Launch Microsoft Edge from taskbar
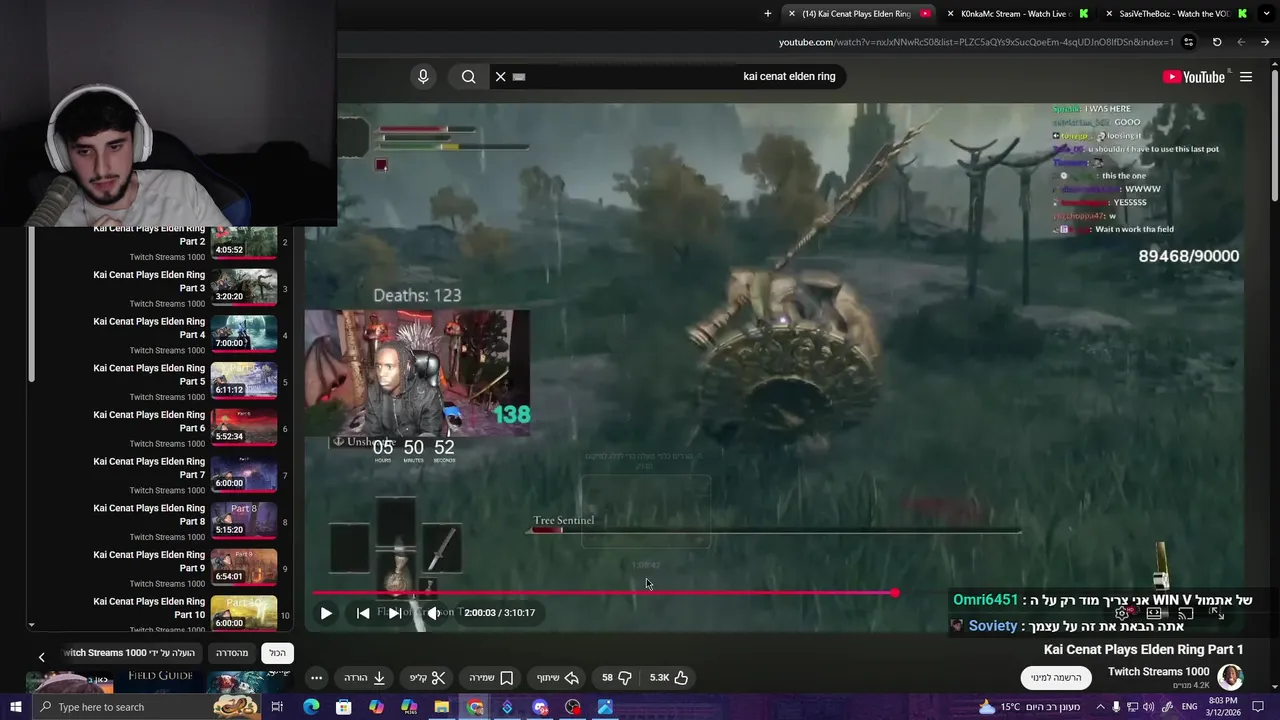1280x720 pixels. tap(311, 707)
